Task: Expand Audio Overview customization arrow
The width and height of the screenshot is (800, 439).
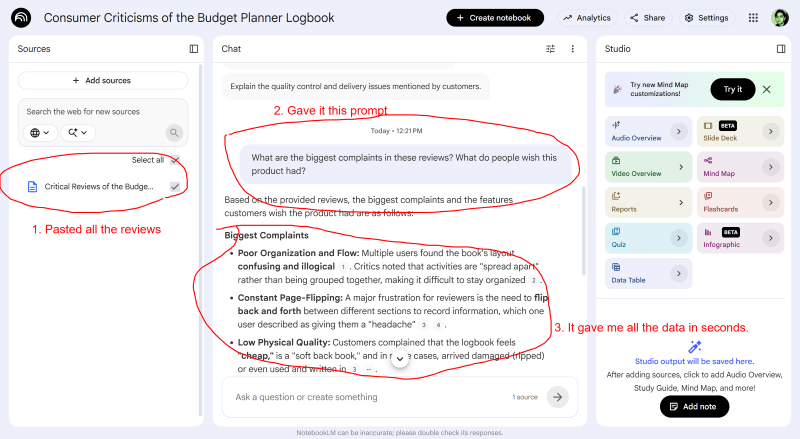Action: coord(679,132)
